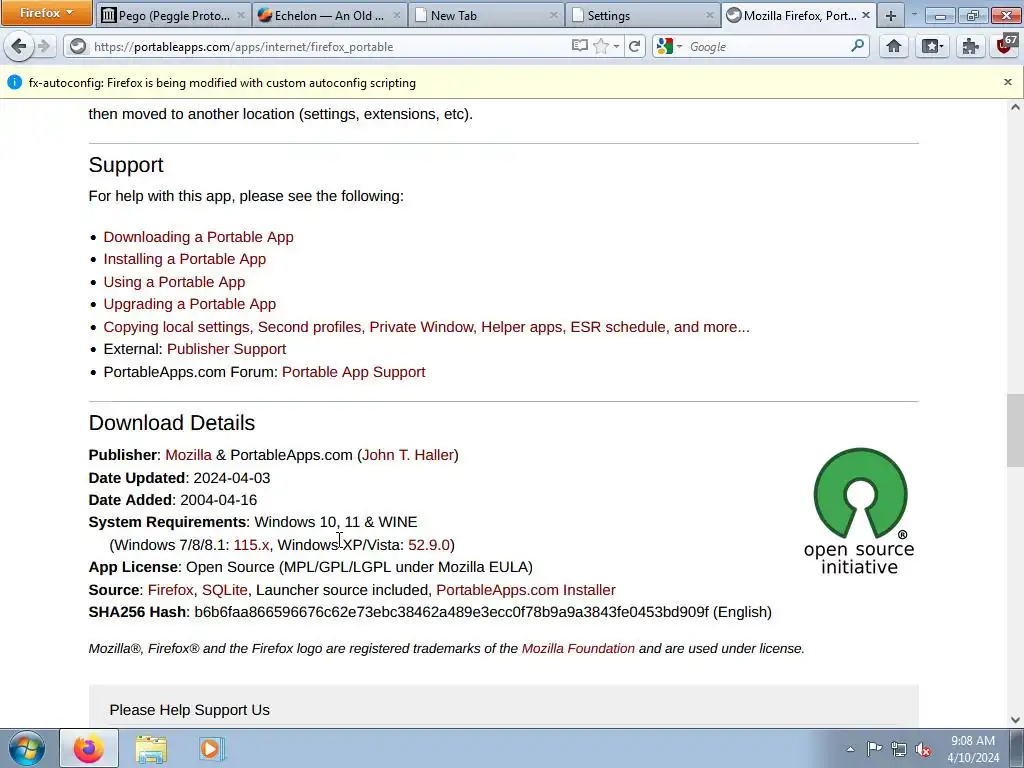Open the media player taskbar icon
This screenshot has width=1024, height=768.
click(210, 749)
